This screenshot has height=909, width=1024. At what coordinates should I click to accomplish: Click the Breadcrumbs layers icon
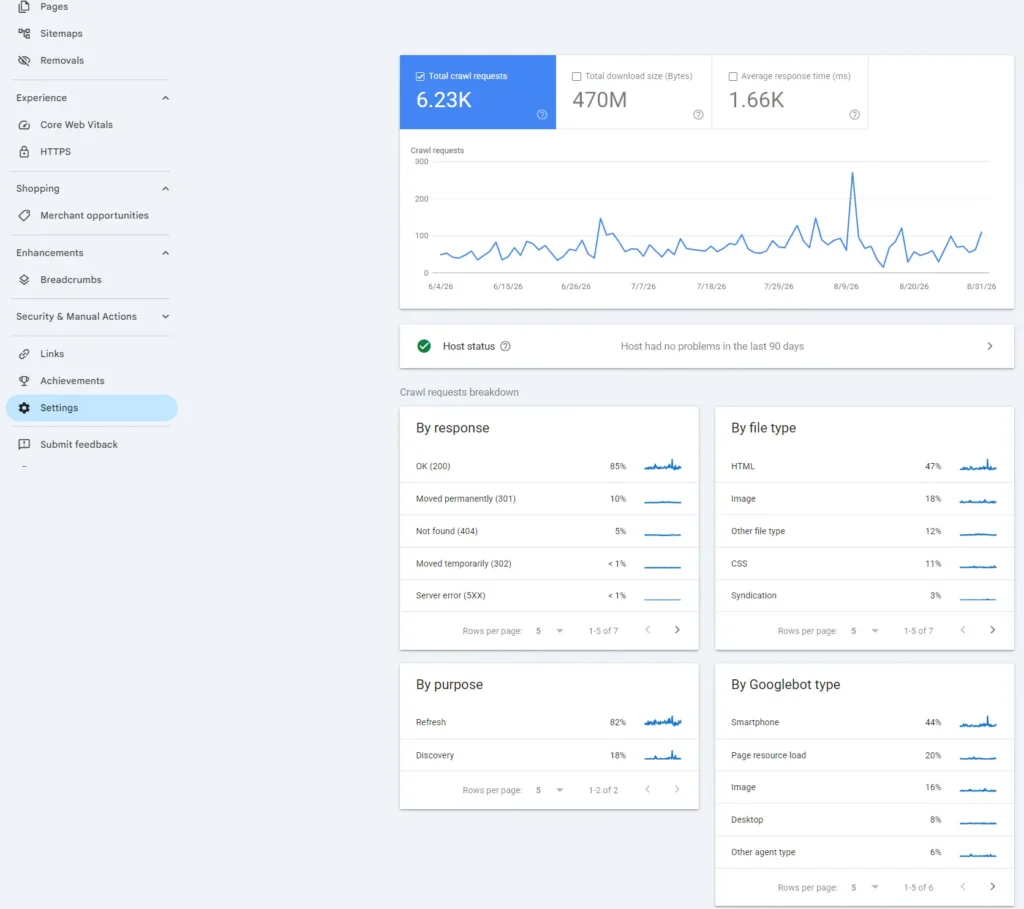click(x=24, y=279)
